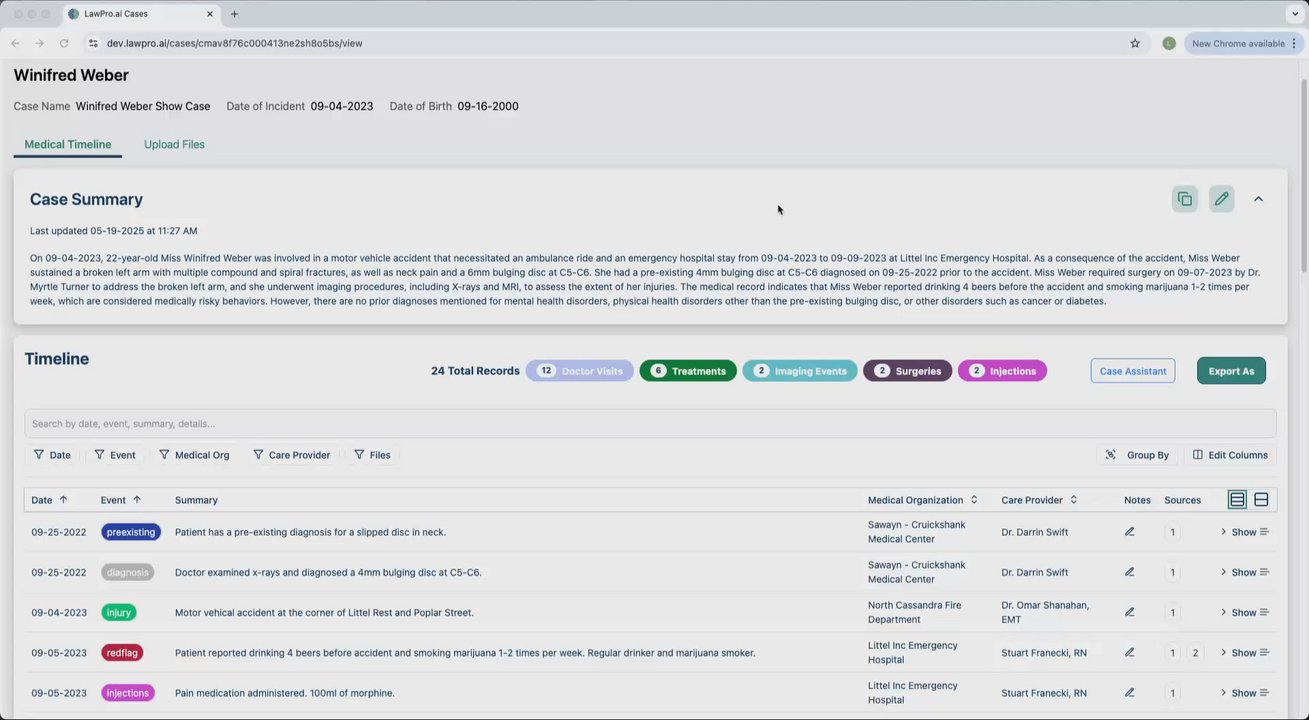Screen dimensions: 1309x720
Task: Open source 2 for the redflag row
Action: coord(1195,653)
